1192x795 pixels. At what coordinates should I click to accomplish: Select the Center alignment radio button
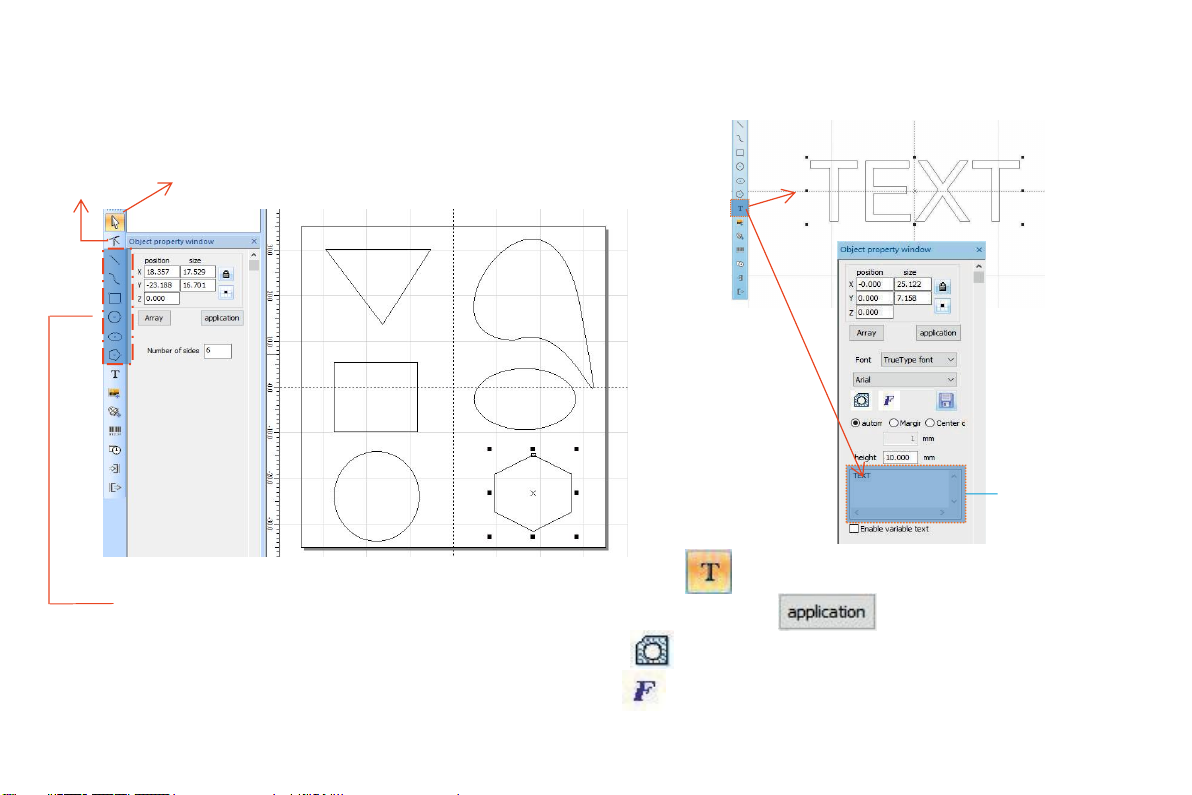[x=930, y=423]
